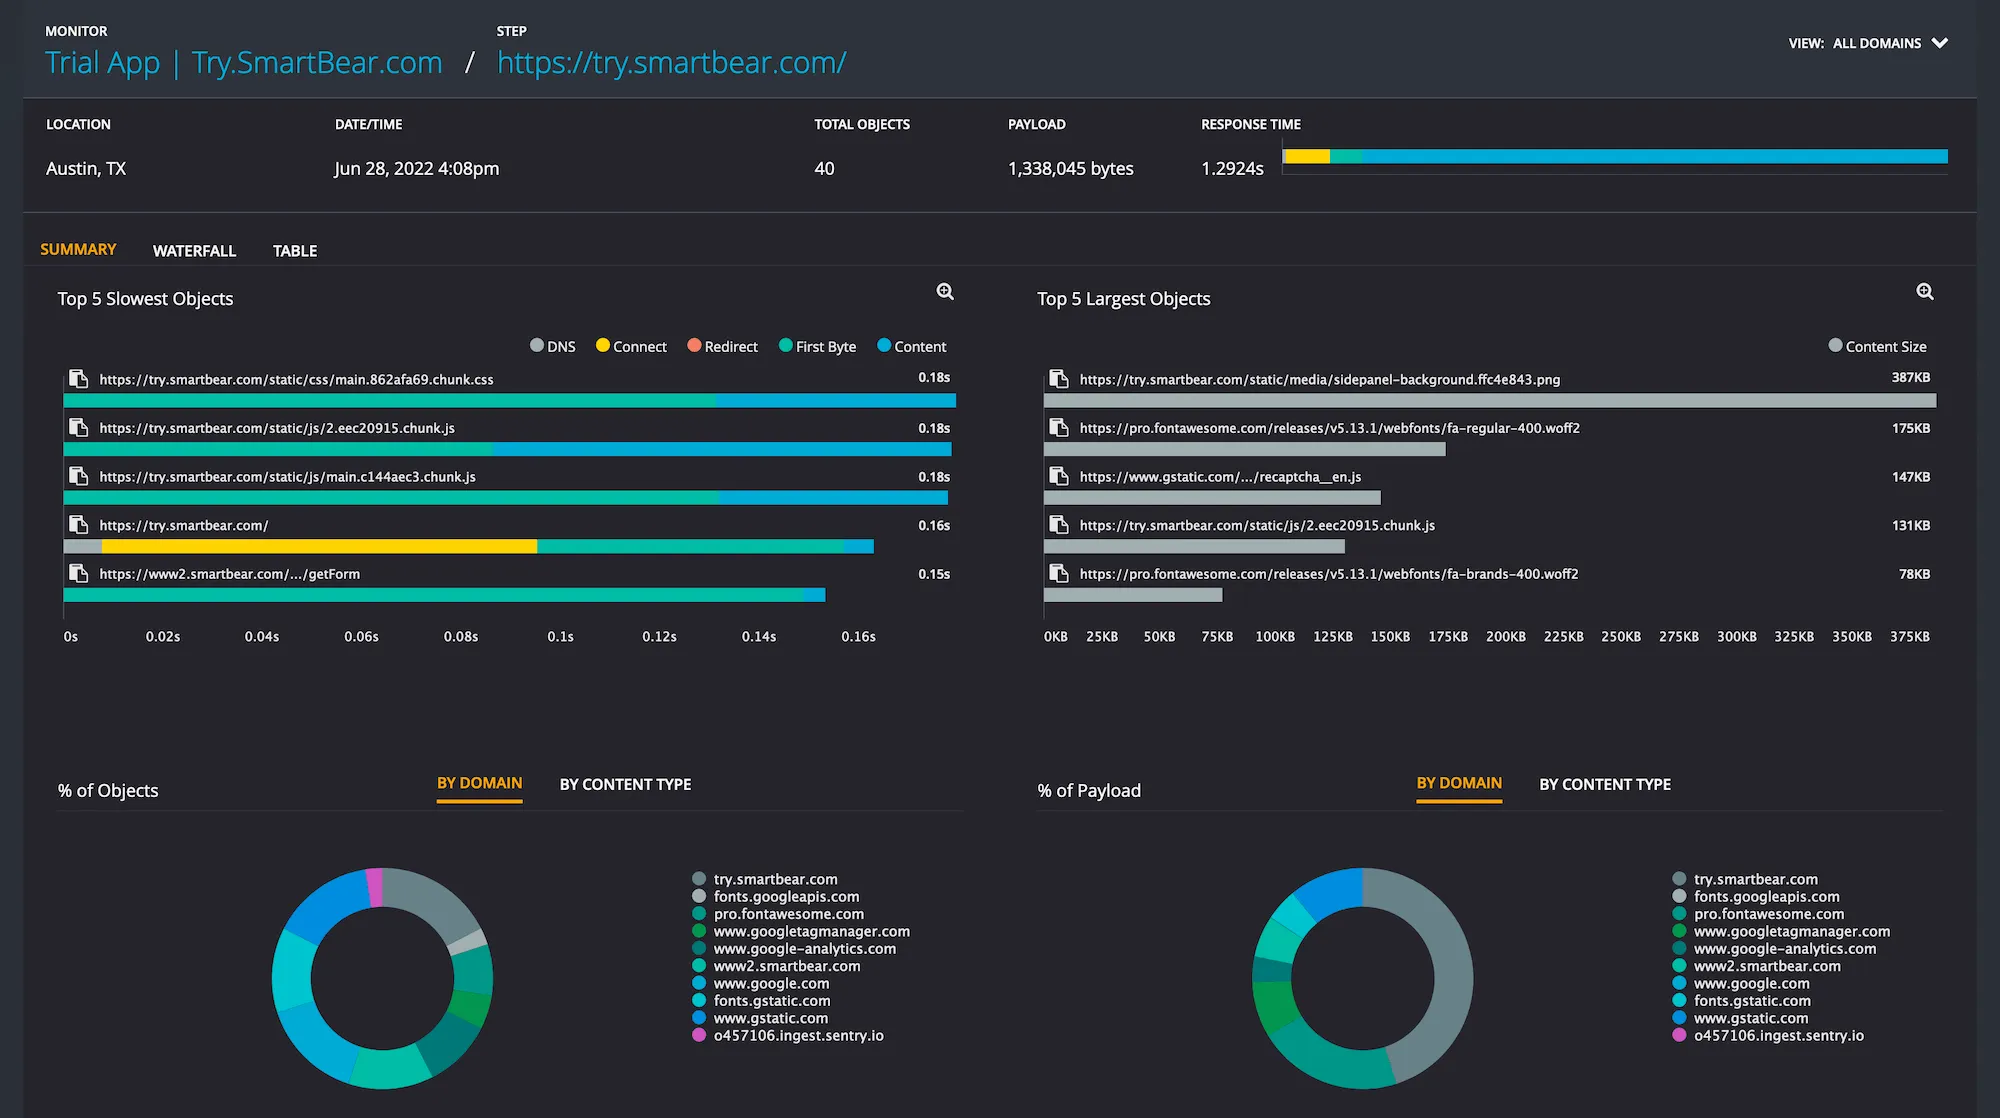Click main.c144aec3.chunk.js URL
2000x1118 pixels.
pyautogui.click(x=287, y=477)
